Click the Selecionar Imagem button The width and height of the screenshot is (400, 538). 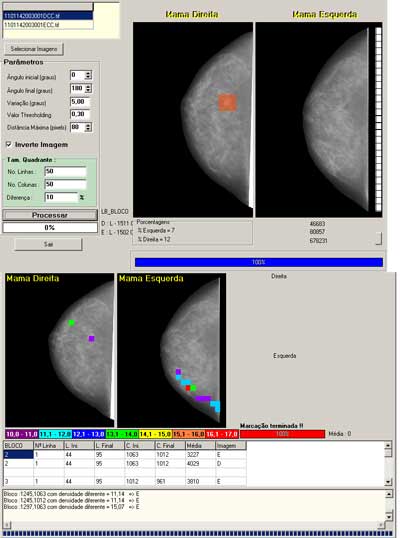(34, 49)
